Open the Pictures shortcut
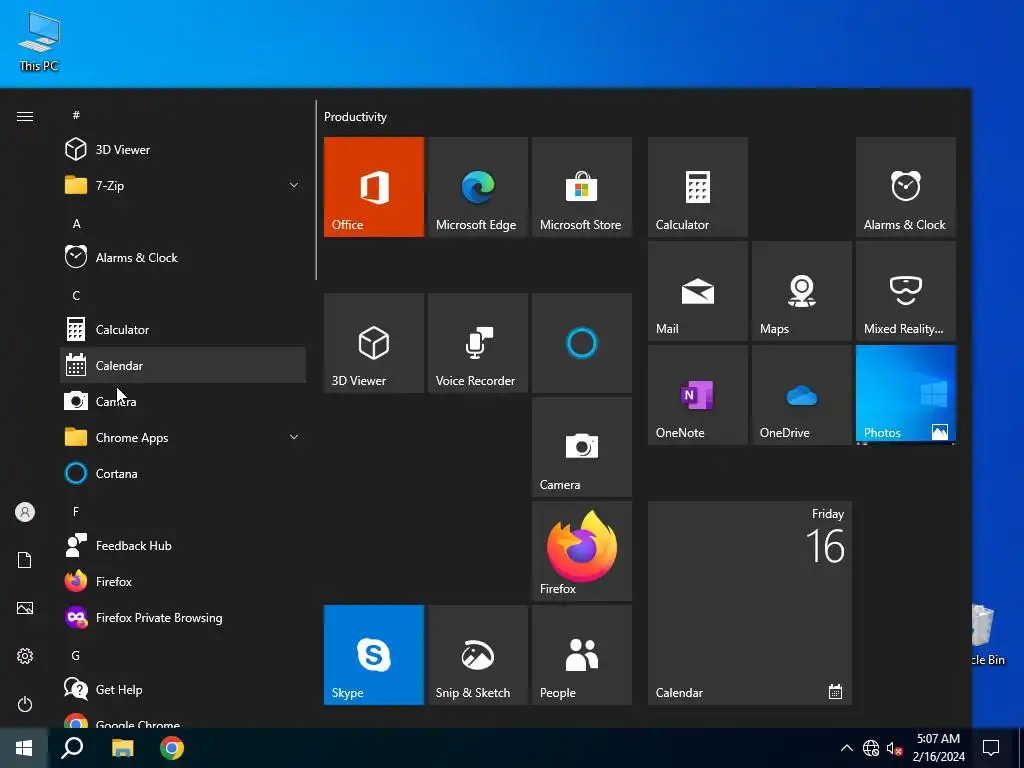This screenshot has width=1024, height=768. (25, 608)
